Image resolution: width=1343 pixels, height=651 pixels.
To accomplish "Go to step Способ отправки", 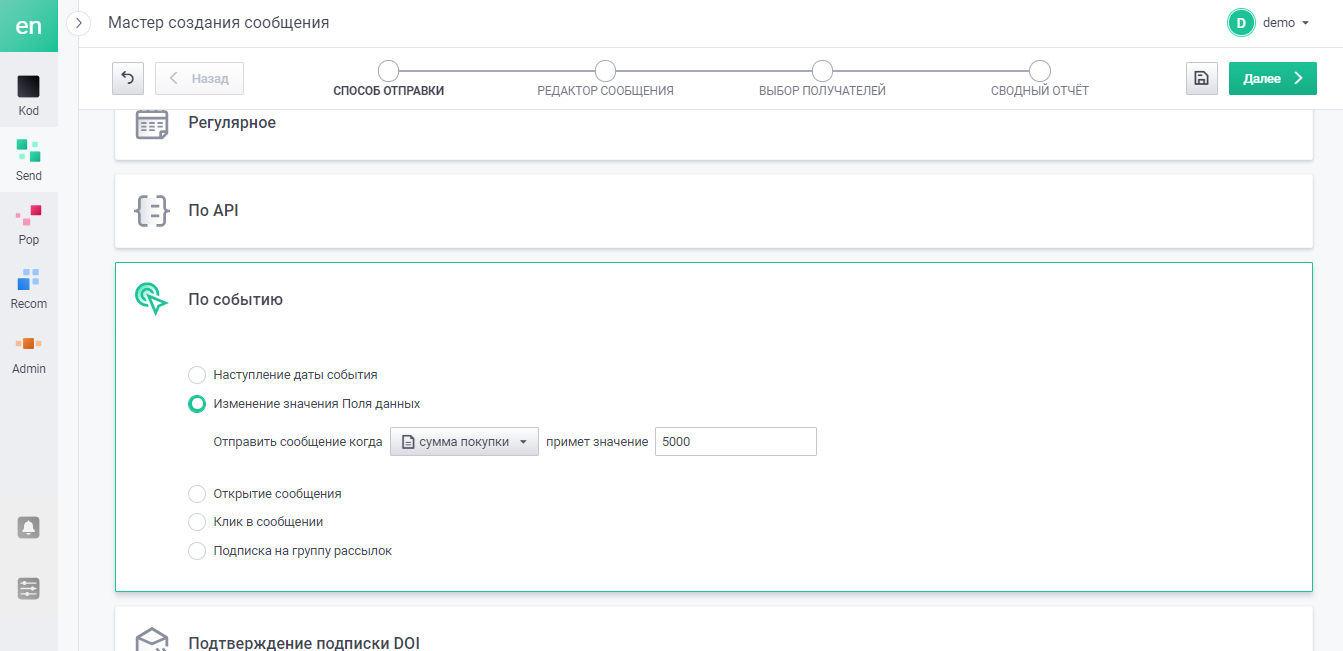I will [388, 78].
